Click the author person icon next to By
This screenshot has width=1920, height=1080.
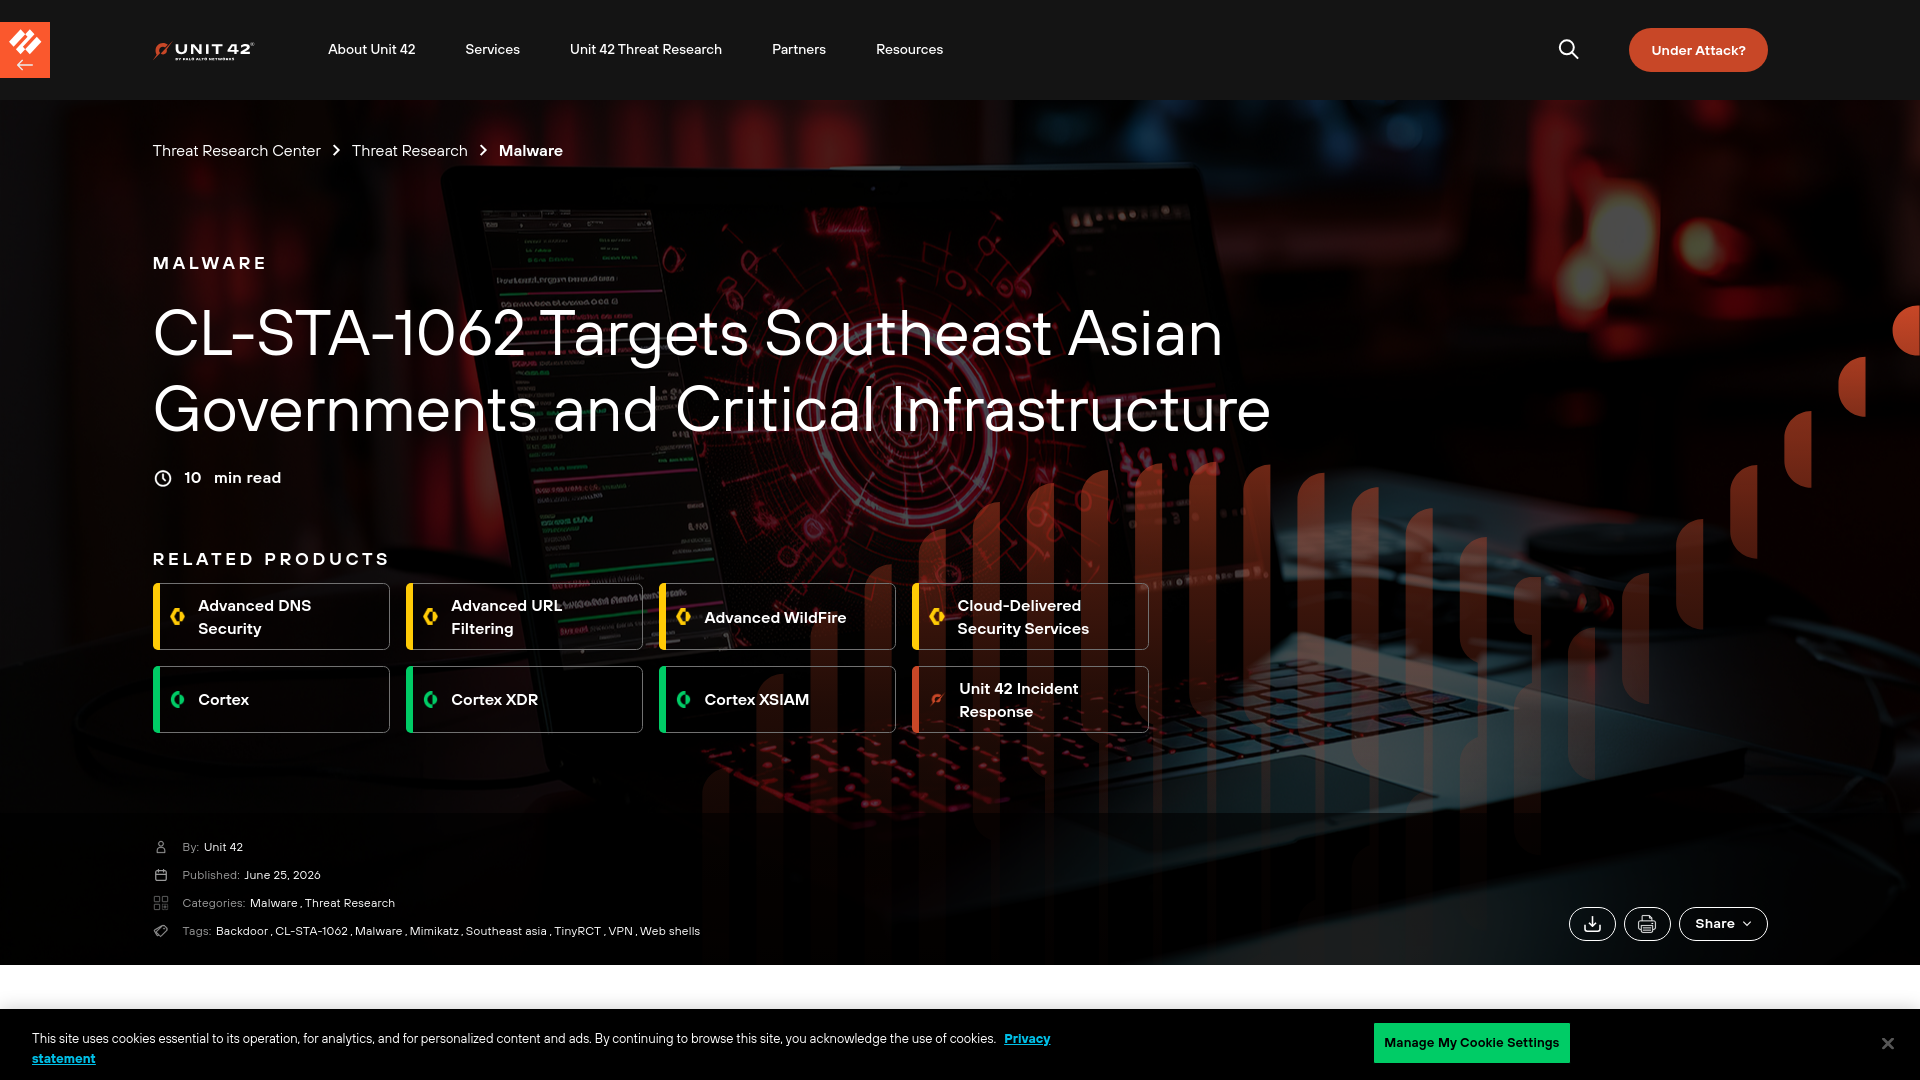point(161,847)
